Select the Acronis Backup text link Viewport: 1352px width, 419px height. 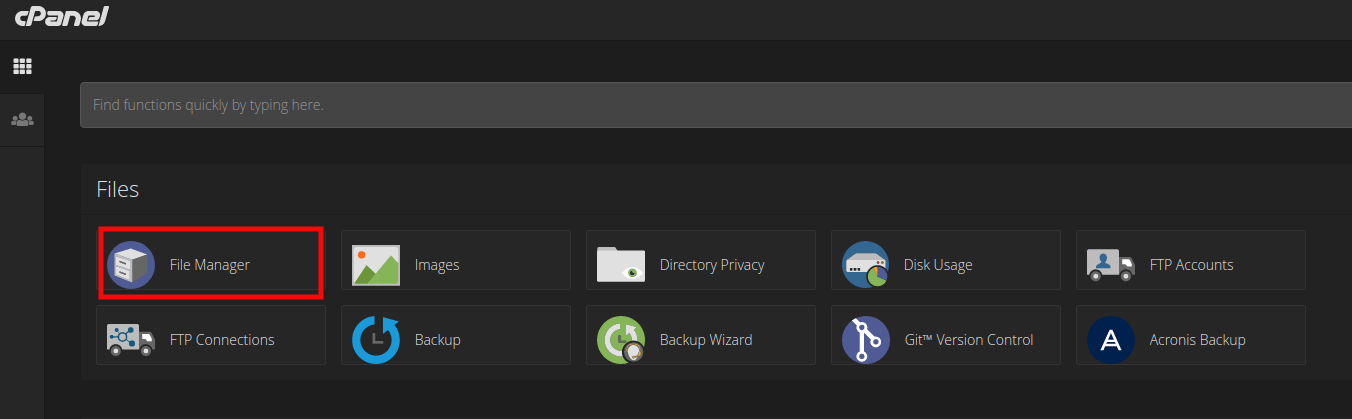pyautogui.click(x=1197, y=340)
